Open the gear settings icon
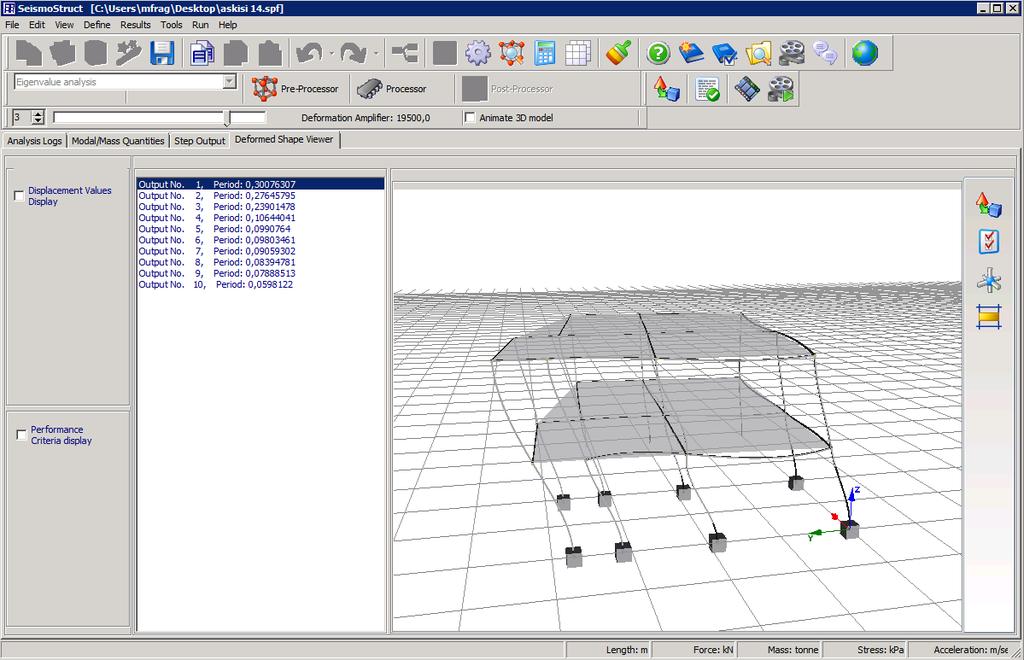 (478, 53)
